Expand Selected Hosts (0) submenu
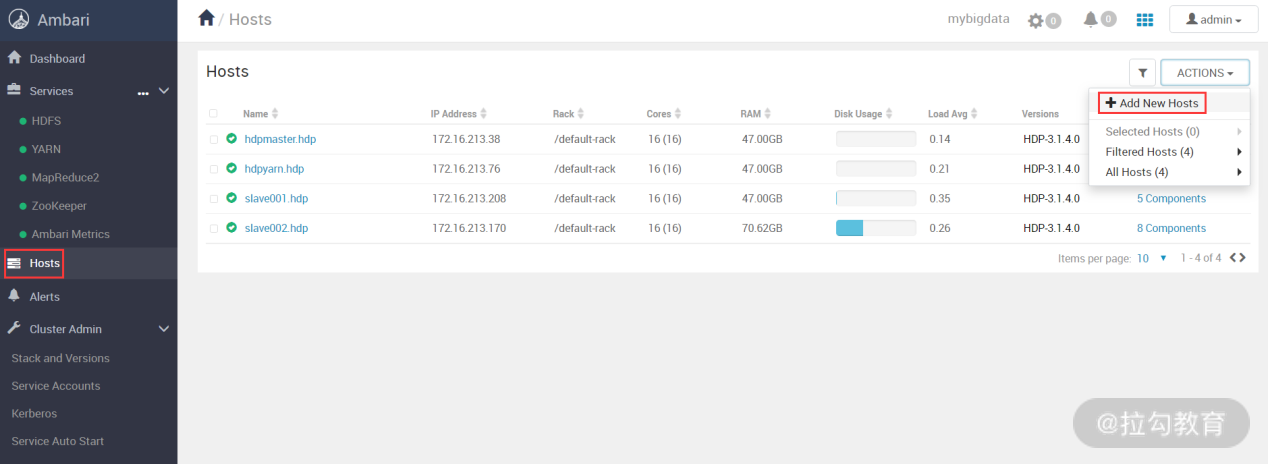This screenshot has width=1268, height=464. click(x=1169, y=132)
